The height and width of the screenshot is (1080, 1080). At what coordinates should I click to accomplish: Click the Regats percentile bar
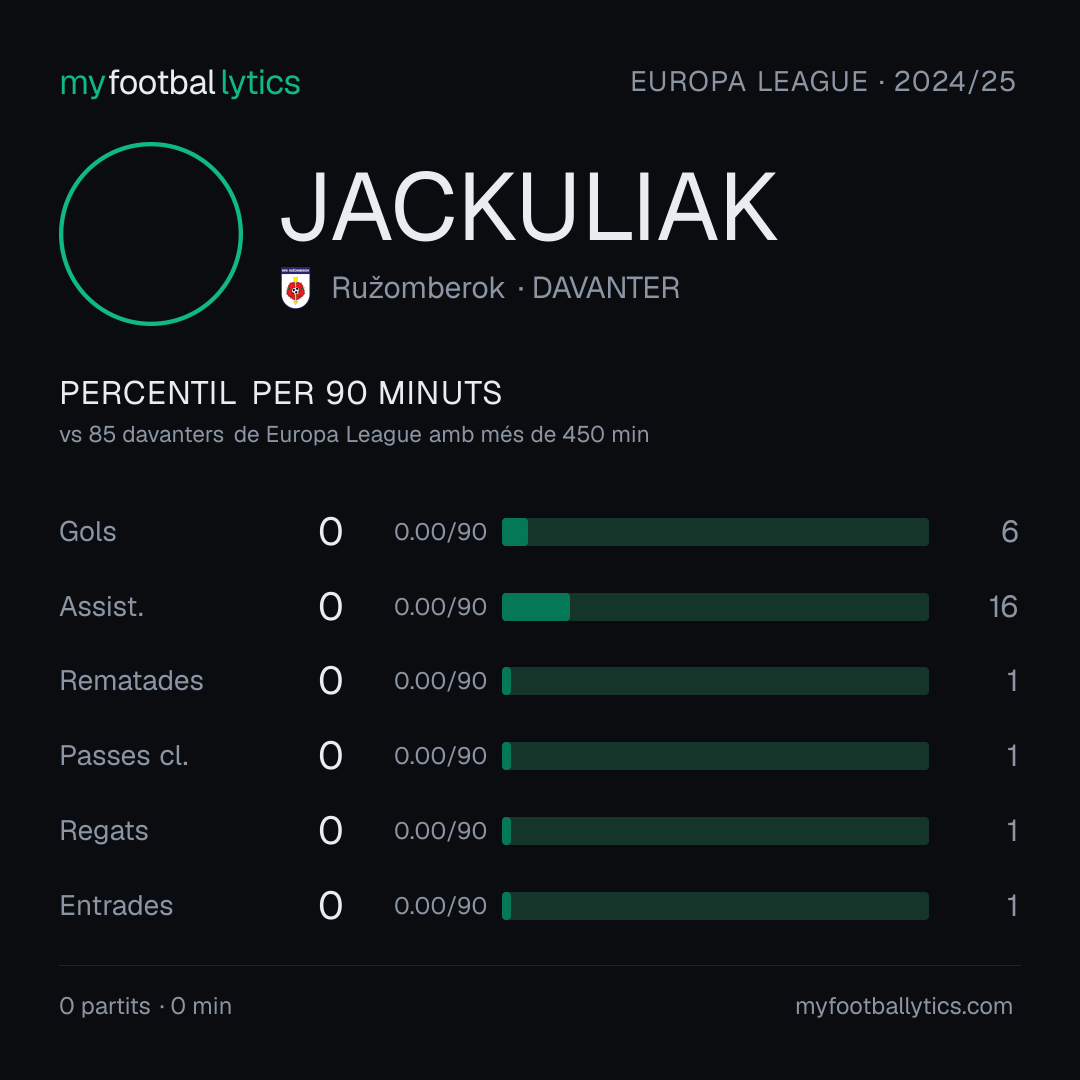[715, 831]
